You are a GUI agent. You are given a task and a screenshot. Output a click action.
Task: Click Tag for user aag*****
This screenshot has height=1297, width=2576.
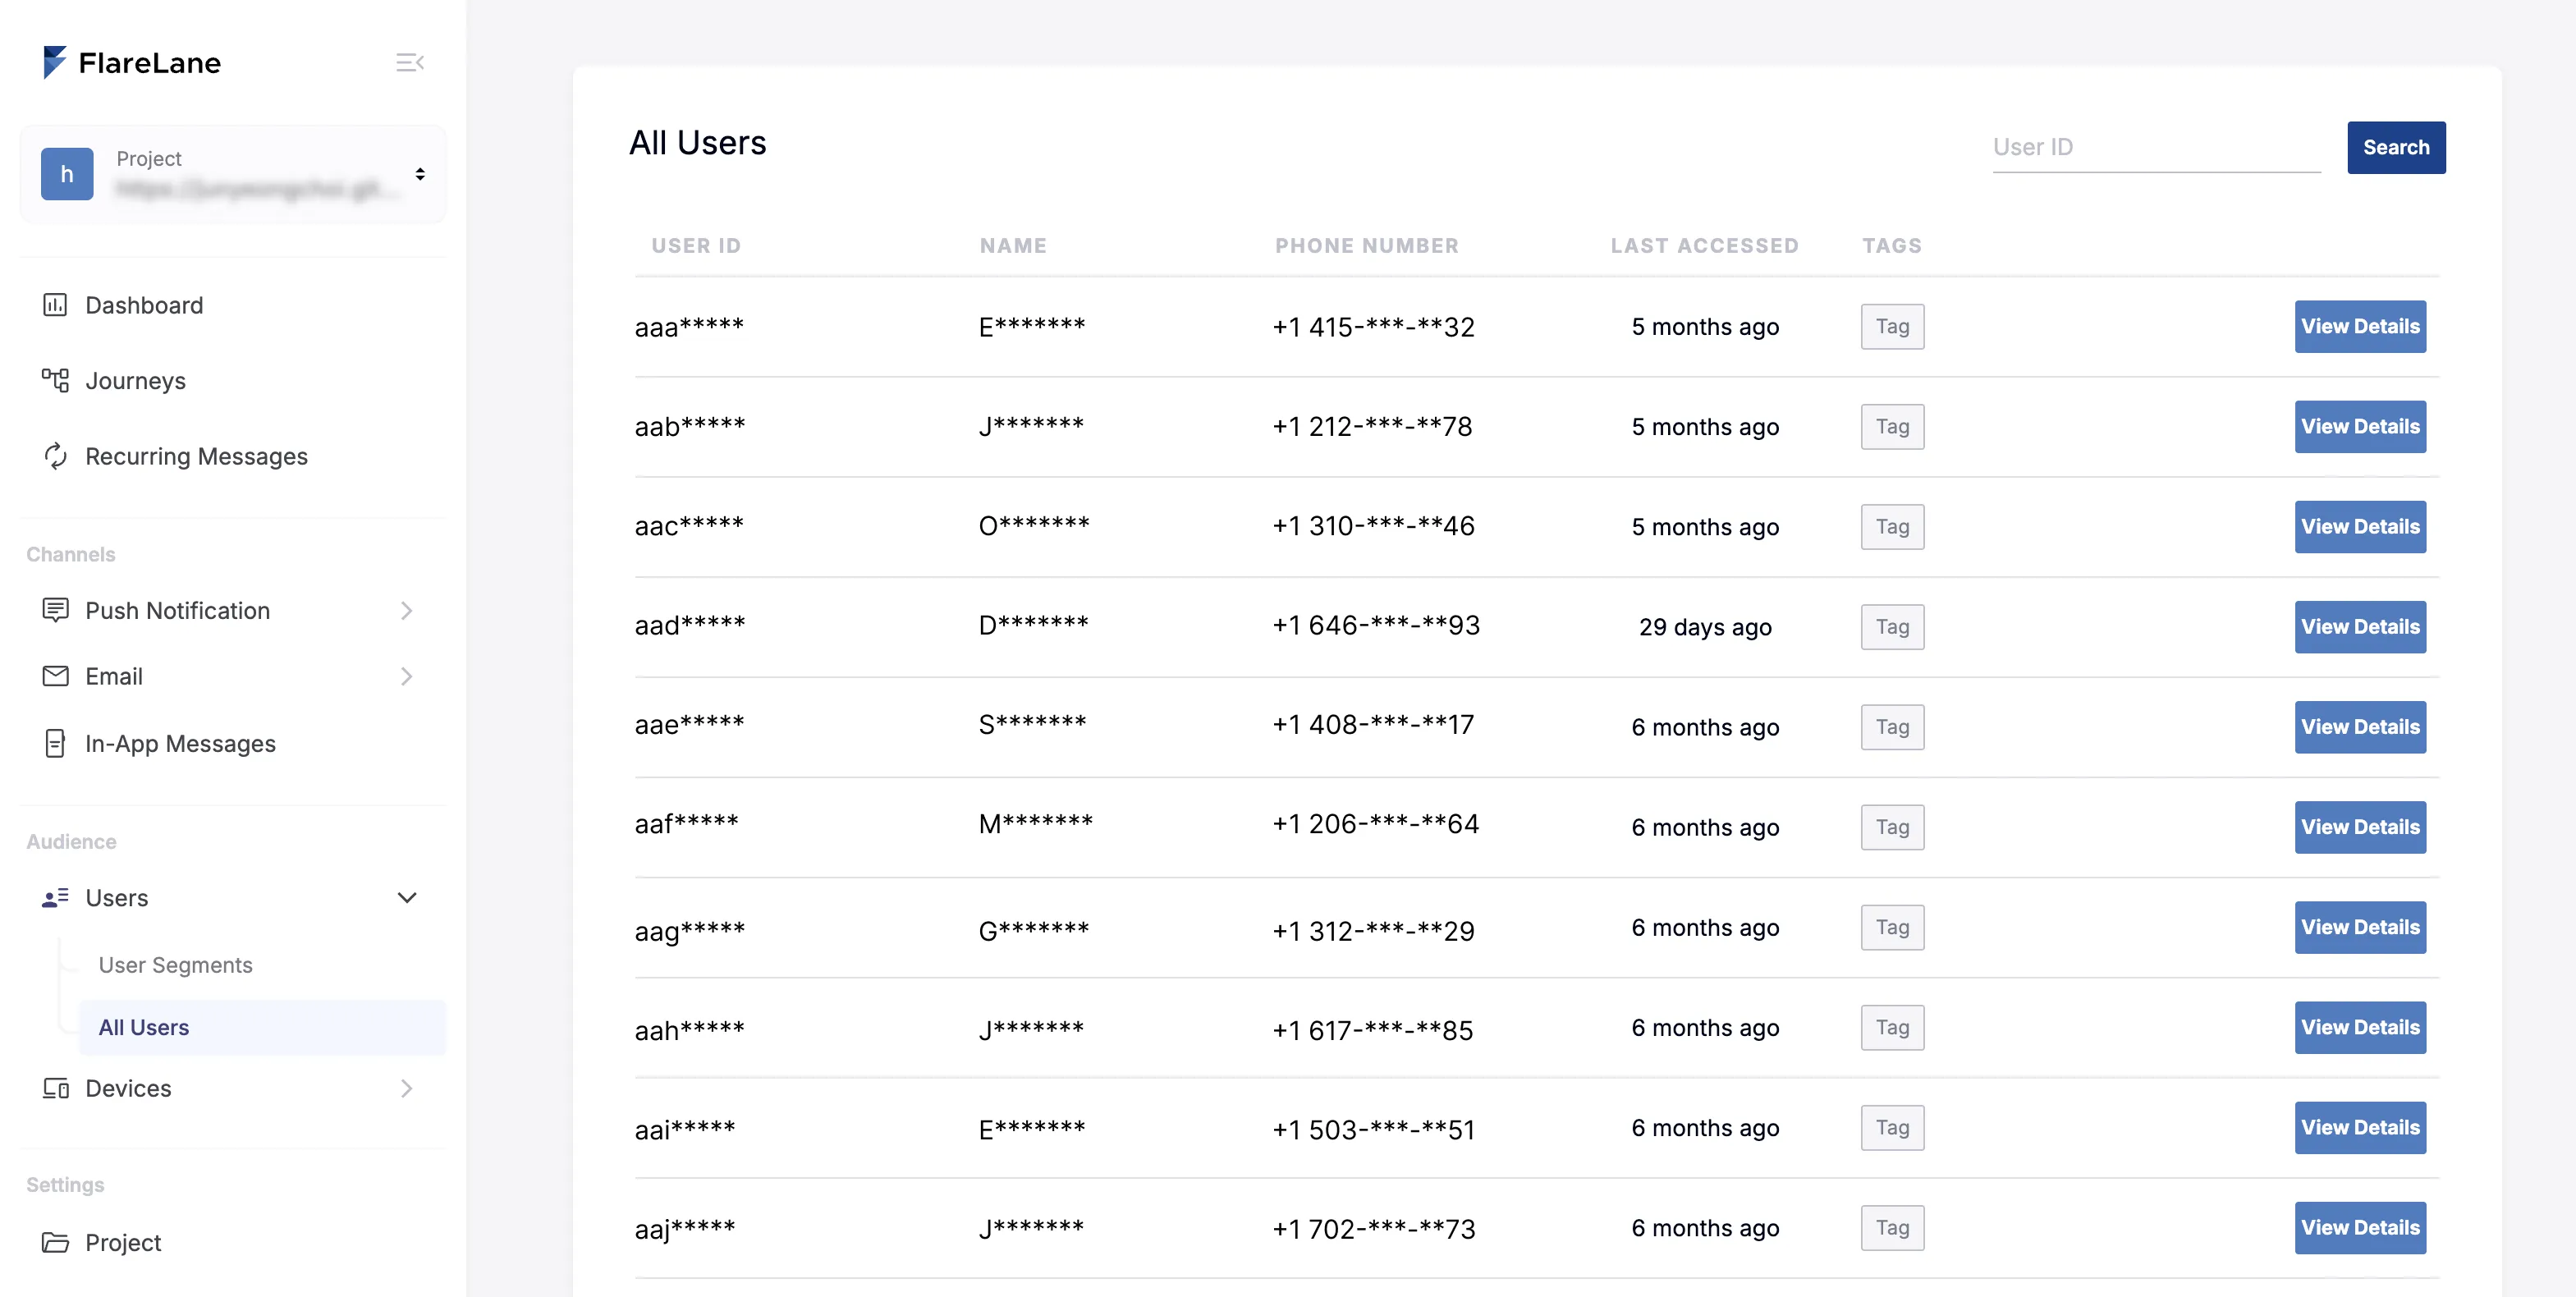tap(1892, 926)
